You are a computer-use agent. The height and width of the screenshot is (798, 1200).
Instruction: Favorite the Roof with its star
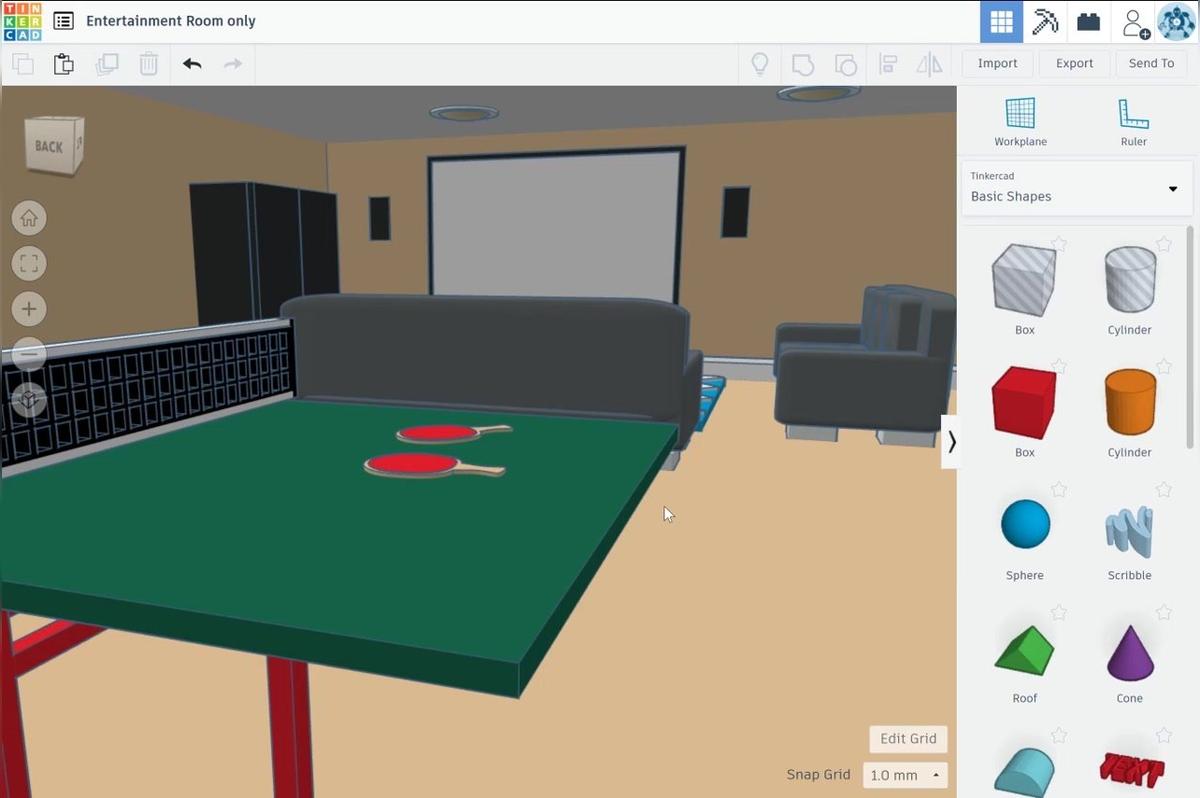pyautogui.click(x=1059, y=613)
